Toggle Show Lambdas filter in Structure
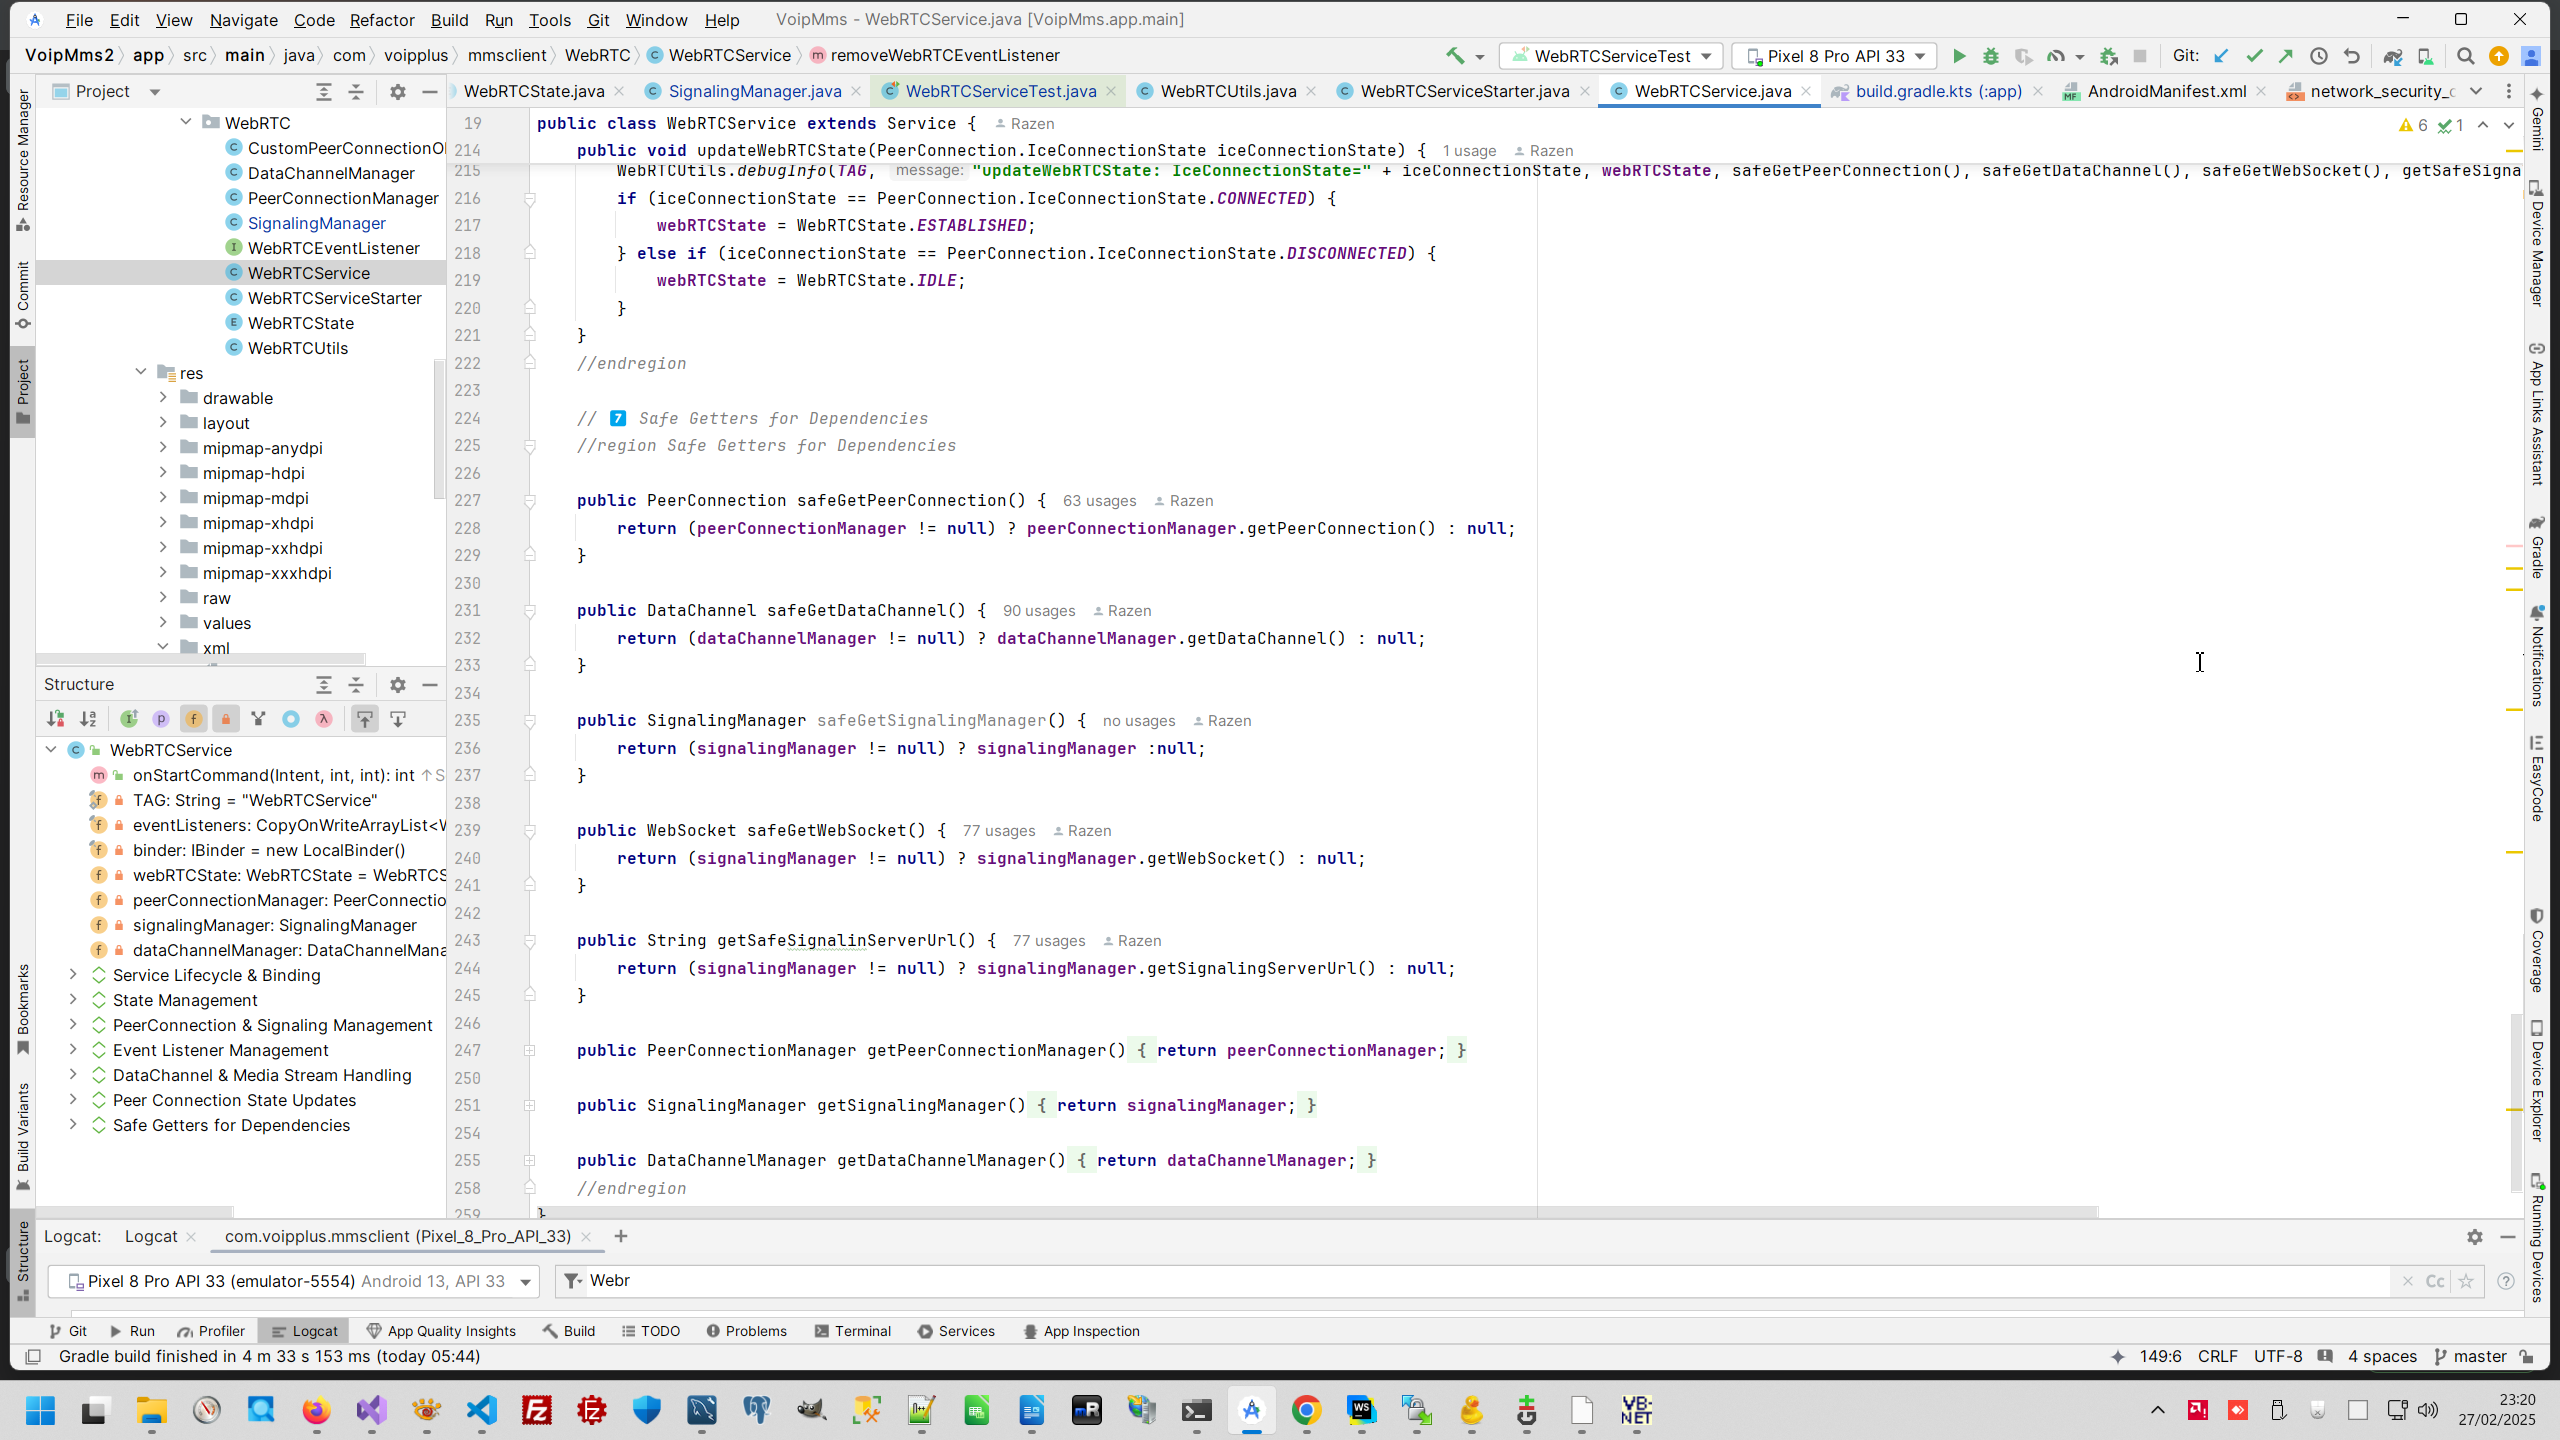The width and height of the screenshot is (2560, 1440). point(323,719)
